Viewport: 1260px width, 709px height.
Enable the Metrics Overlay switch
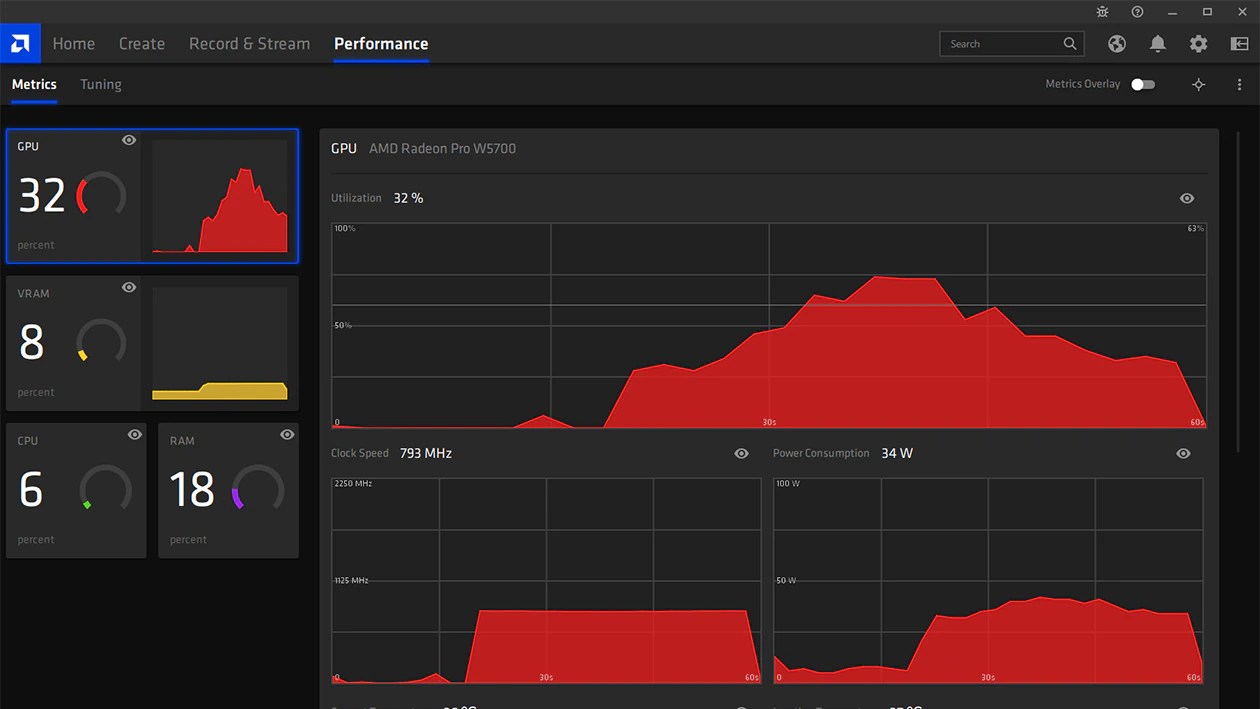(x=1143, y=85)
